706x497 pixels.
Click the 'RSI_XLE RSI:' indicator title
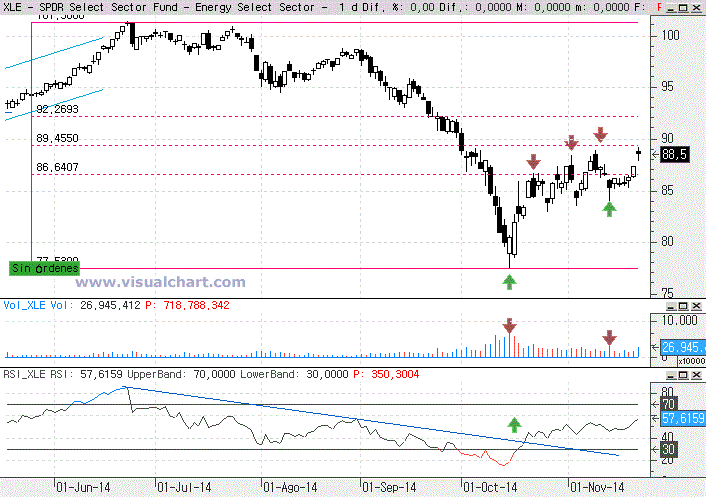point(40,374)
